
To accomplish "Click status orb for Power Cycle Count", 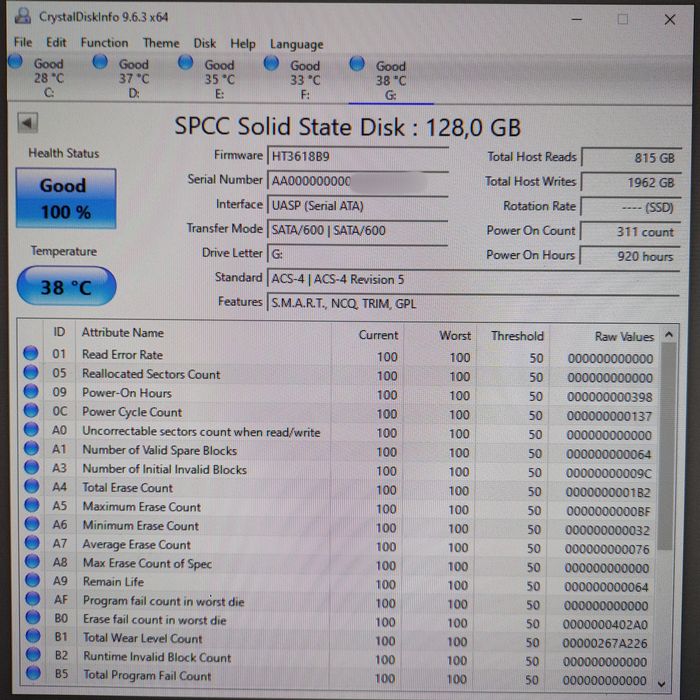I will [31, 410].
